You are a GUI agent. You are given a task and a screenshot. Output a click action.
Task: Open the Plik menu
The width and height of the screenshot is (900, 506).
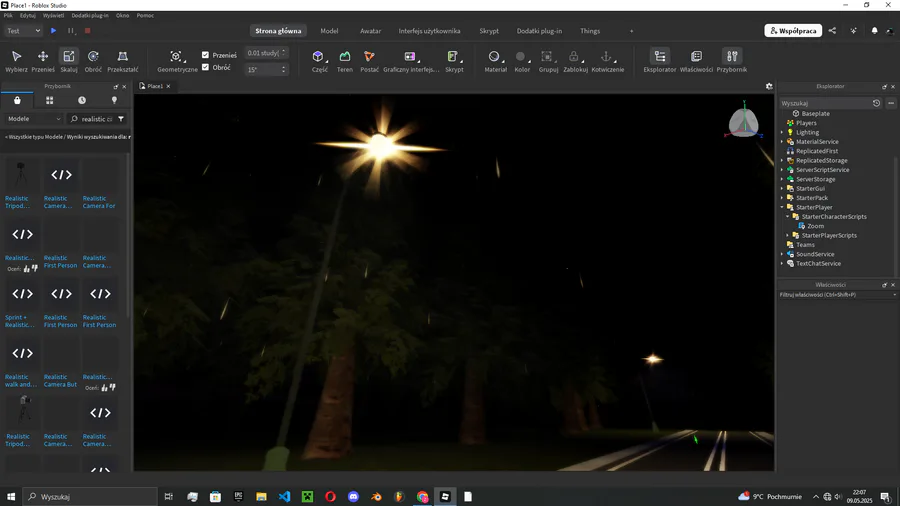click(8, 15)
